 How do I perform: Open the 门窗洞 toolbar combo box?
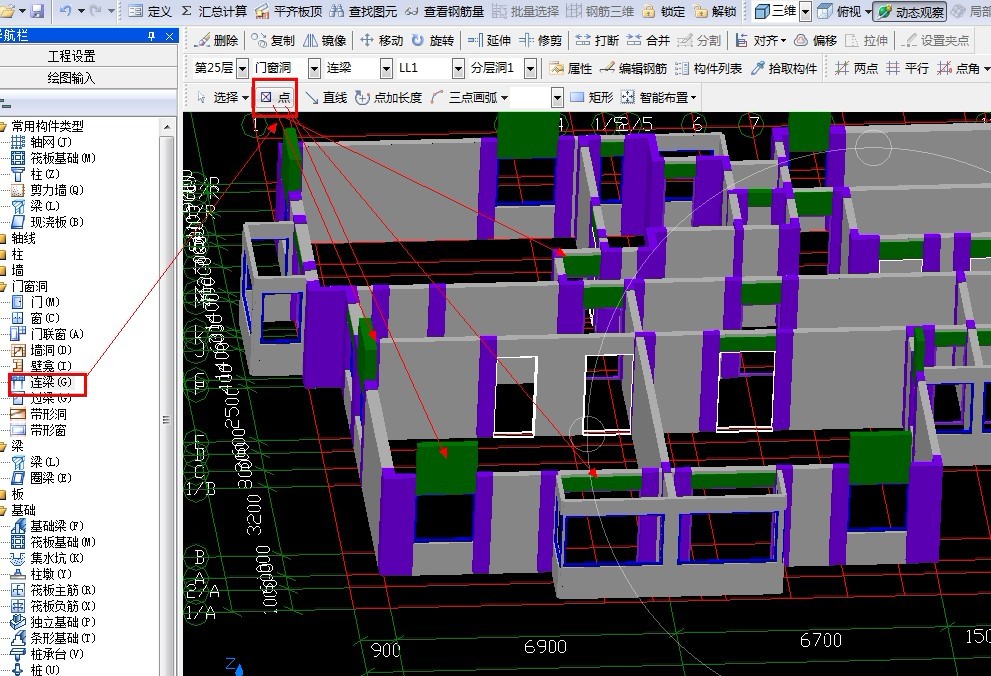[314, 68]
